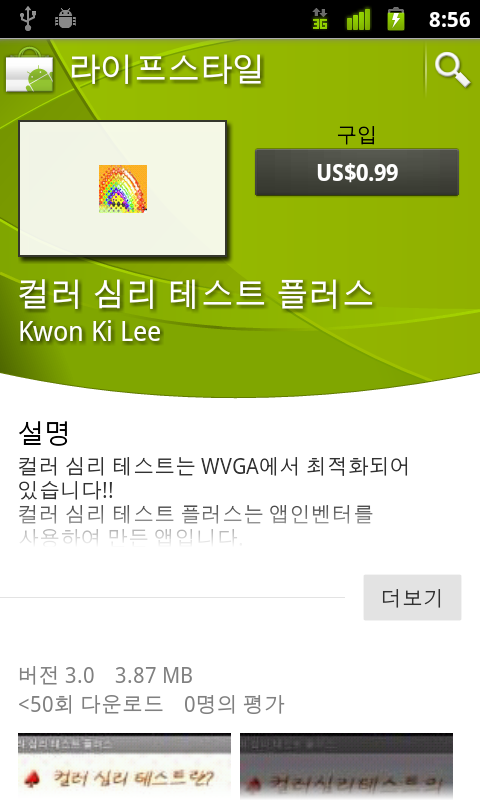
Task: Tap the 설명 description heading
Action: pos(44,433)
